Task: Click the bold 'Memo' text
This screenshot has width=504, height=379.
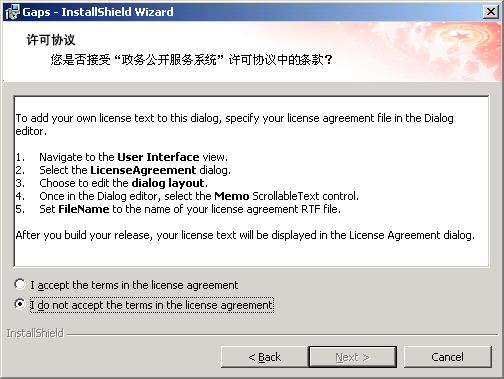Action: [232, 196]
